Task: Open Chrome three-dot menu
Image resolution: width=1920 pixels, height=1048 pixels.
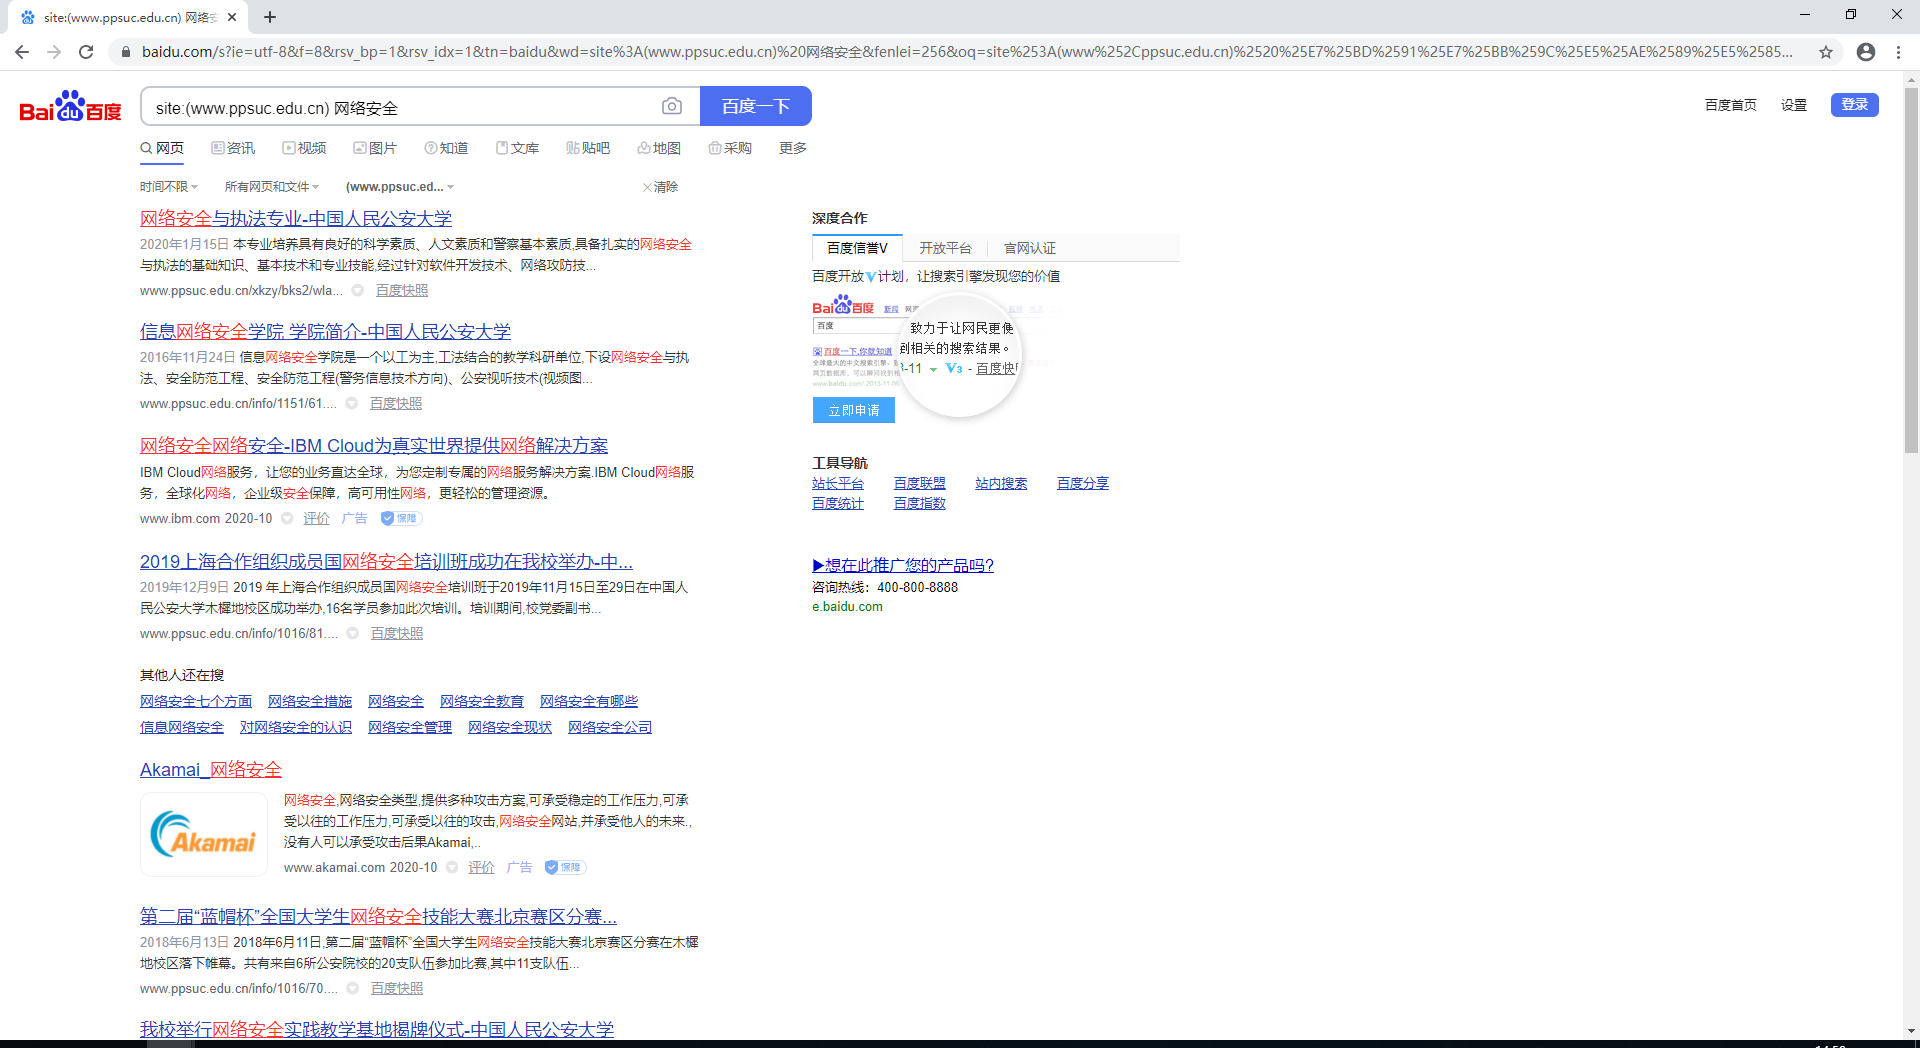Action: coord(1898,52)
